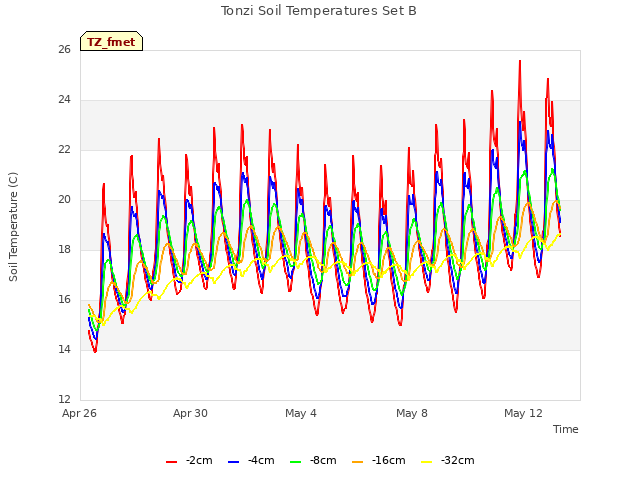Click the Apr 26 x-axis tick label
Viewport: 640px width, 480px height.
click(x=80, y=413)
